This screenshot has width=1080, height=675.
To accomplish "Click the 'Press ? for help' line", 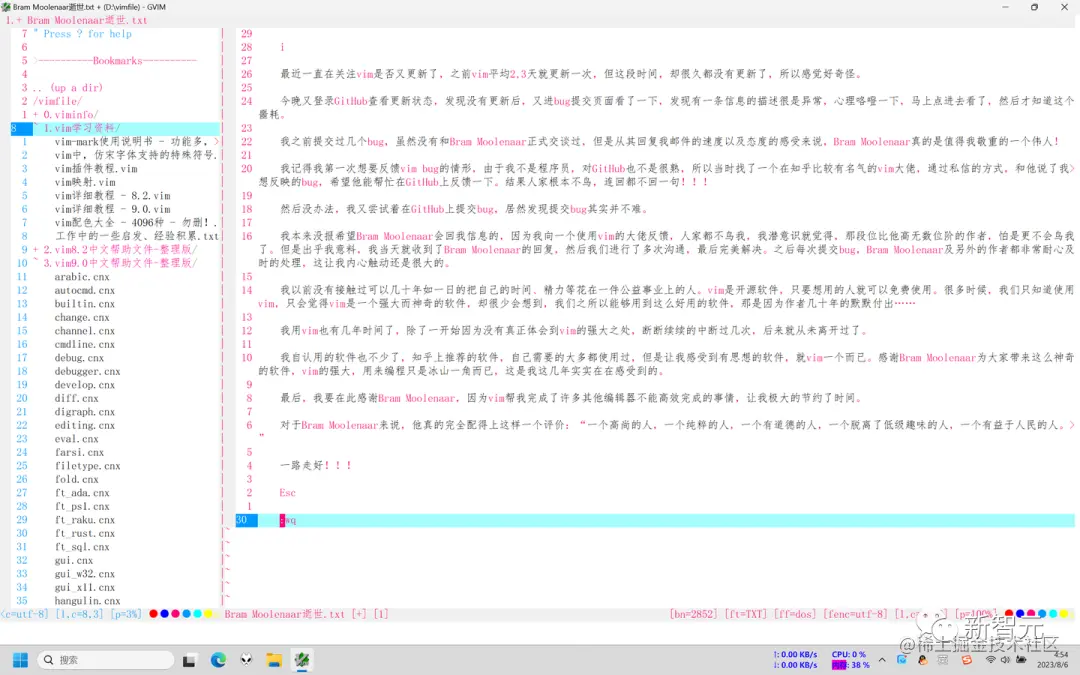I will (x=82, y=34).
